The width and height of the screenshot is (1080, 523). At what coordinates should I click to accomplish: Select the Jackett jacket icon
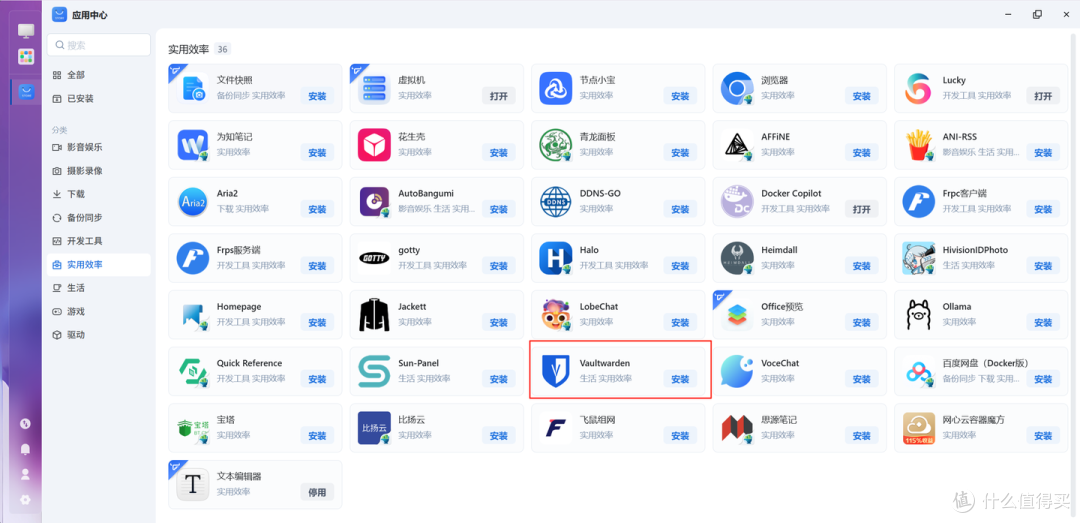[x=375, y=315]
